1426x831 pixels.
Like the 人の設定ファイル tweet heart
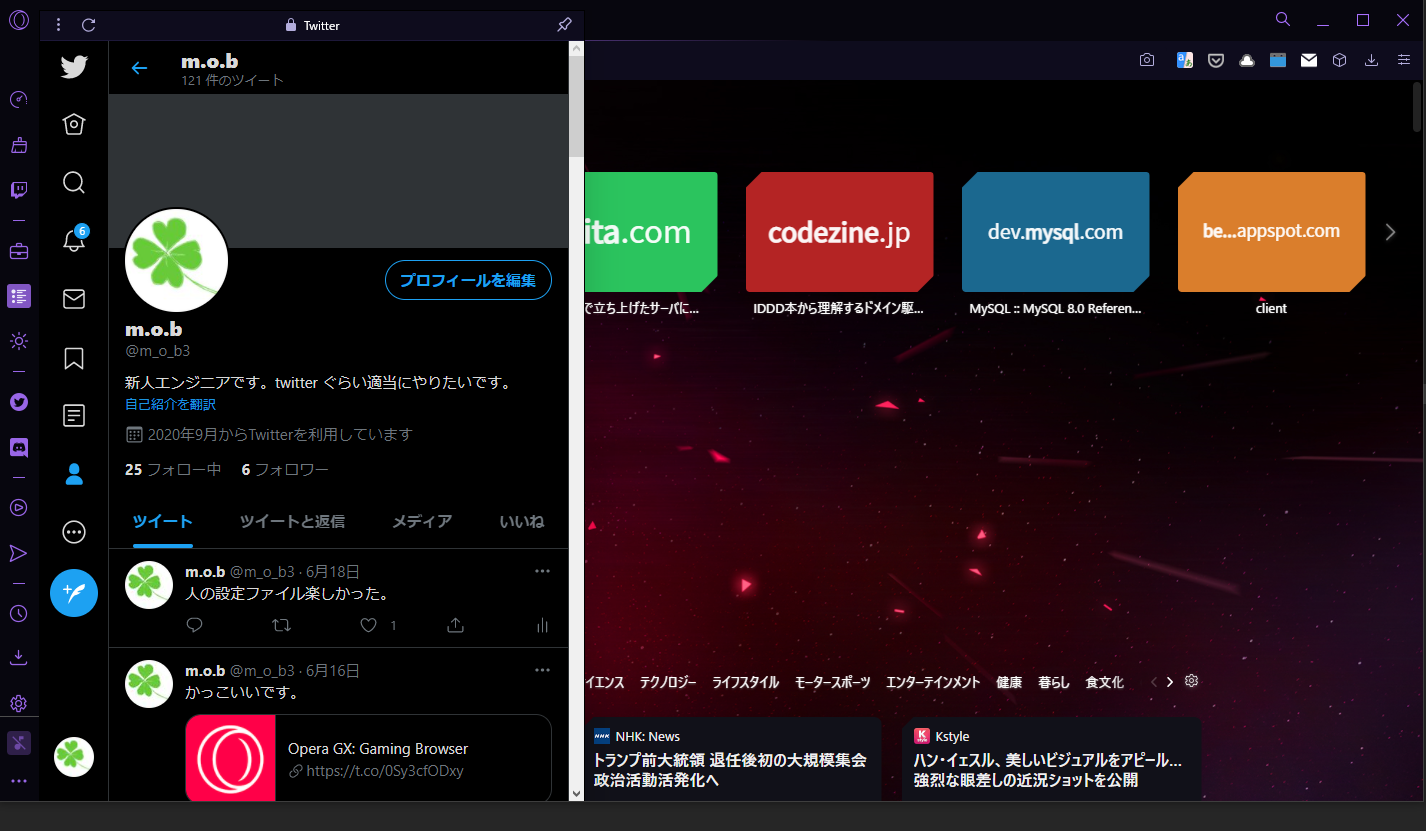pyautogui.click(x=369, y=625)
